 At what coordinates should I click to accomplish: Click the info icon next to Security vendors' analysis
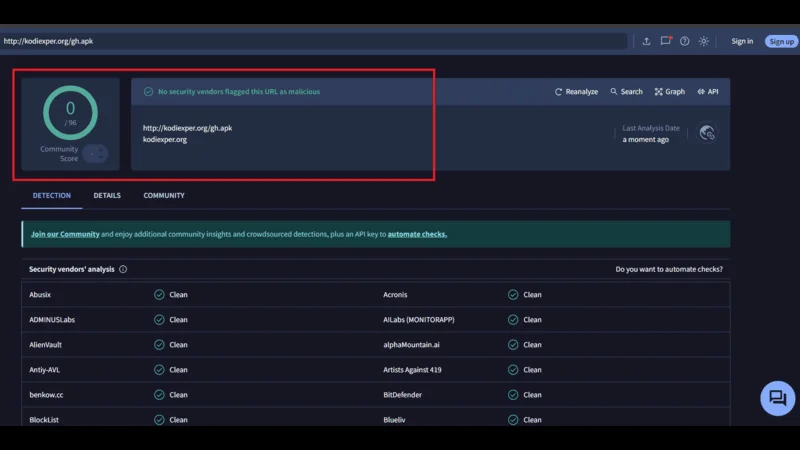coord(123,269)
